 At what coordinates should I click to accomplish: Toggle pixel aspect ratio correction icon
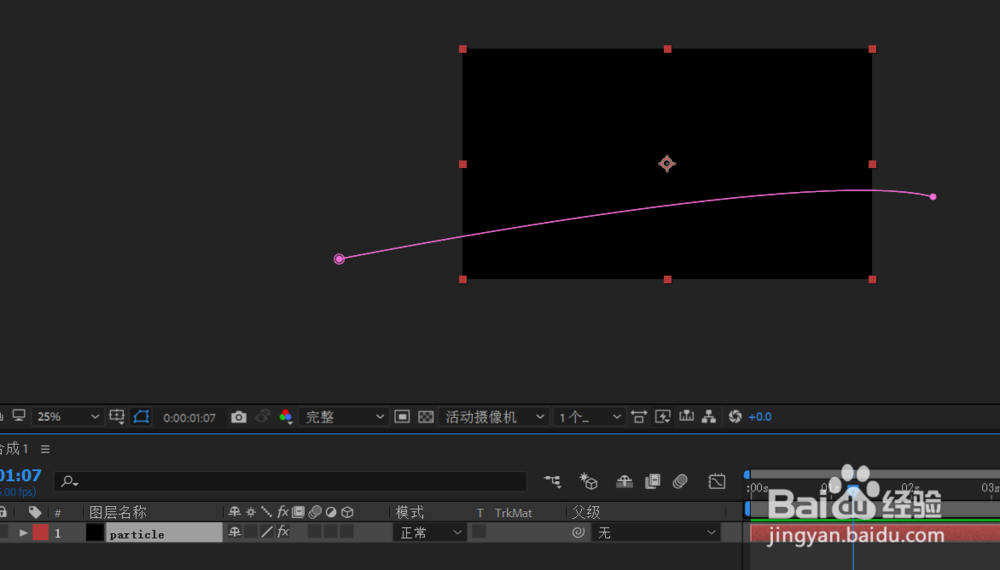point(638,417)
